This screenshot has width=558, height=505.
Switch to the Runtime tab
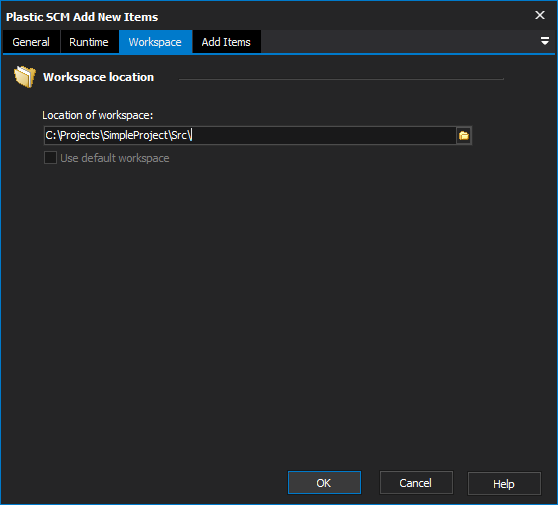coord(89,42)
